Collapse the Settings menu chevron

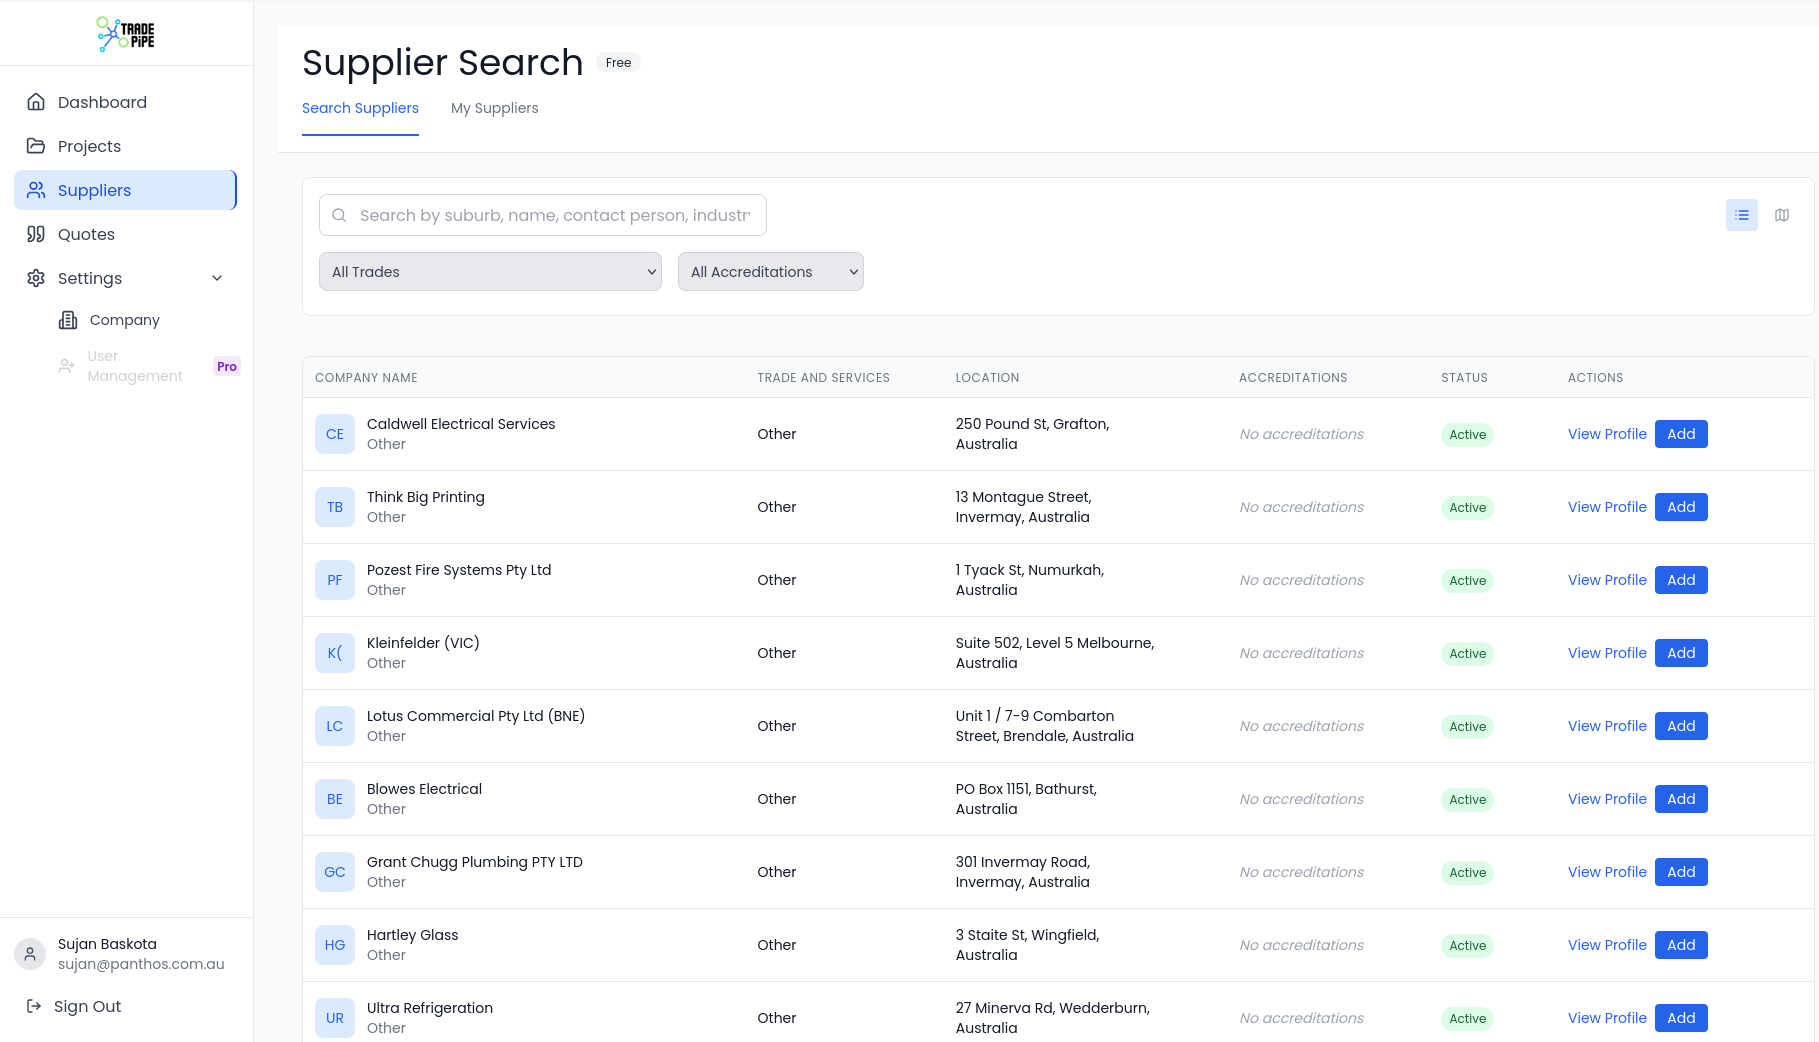[217, 278]
